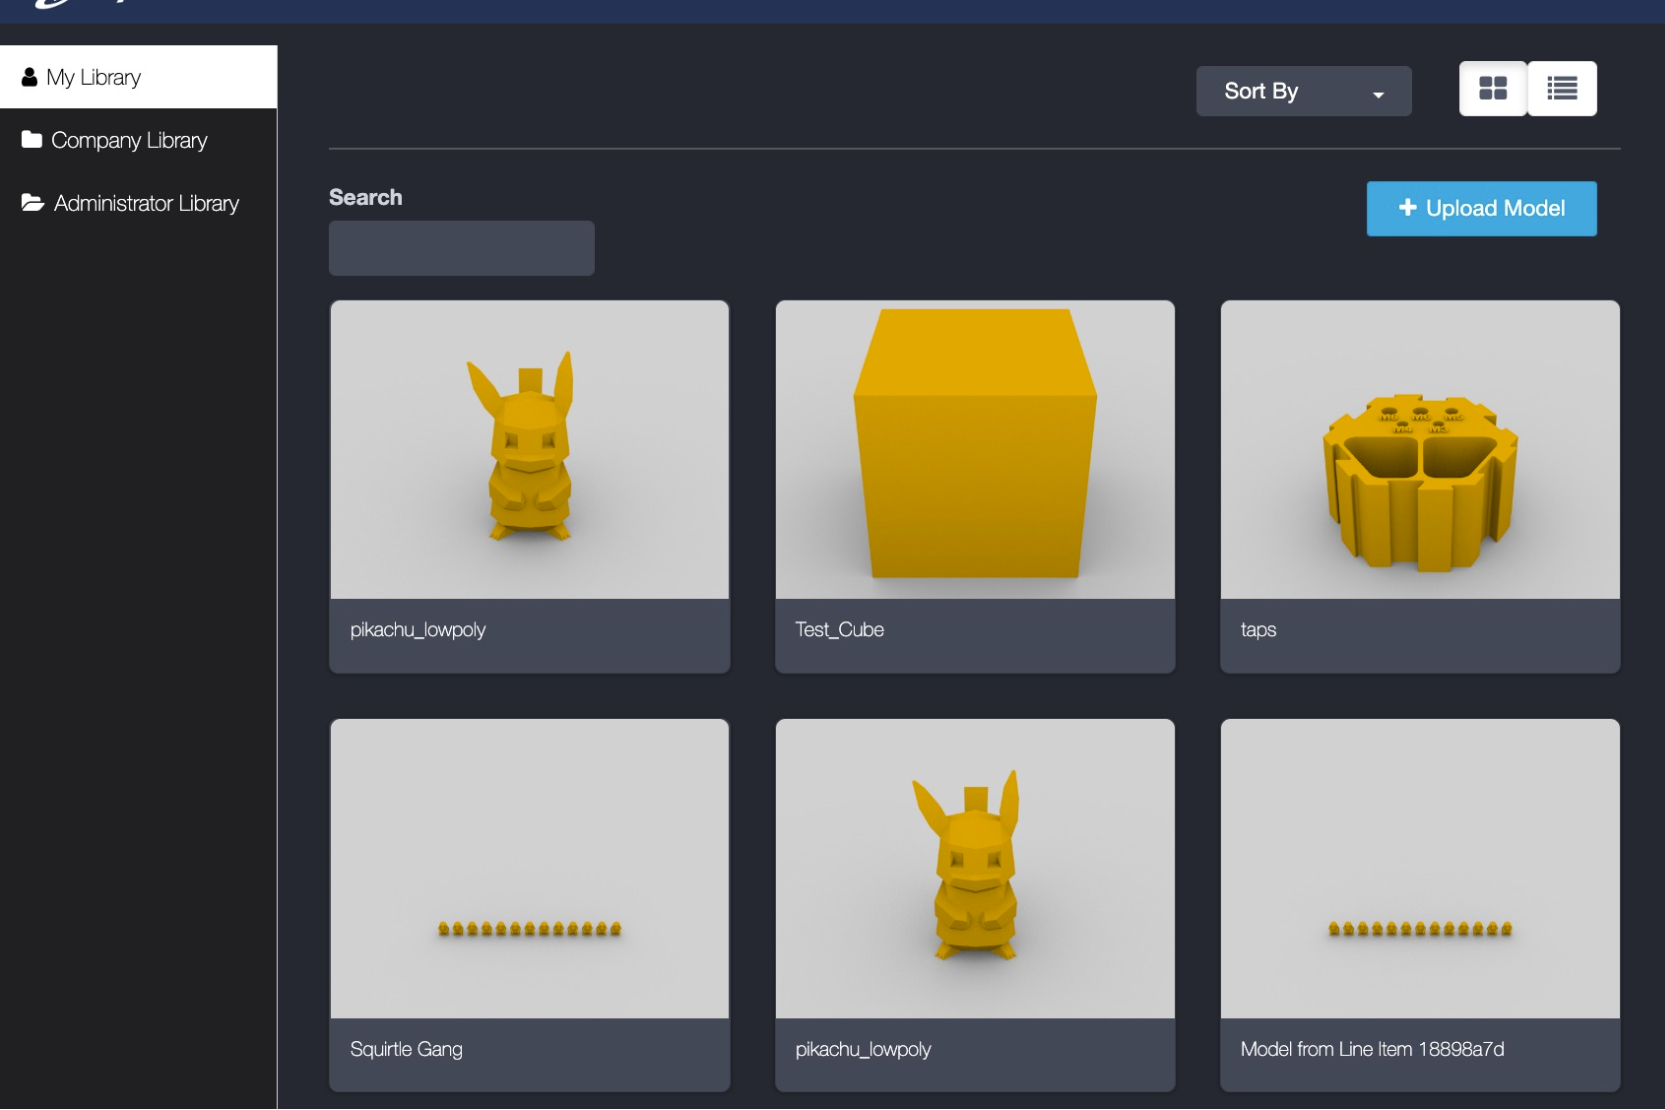Screen dimensions: 1665x1110
Task: Click the Sort By caret arrow
Action: click(x=1378, y=94)
